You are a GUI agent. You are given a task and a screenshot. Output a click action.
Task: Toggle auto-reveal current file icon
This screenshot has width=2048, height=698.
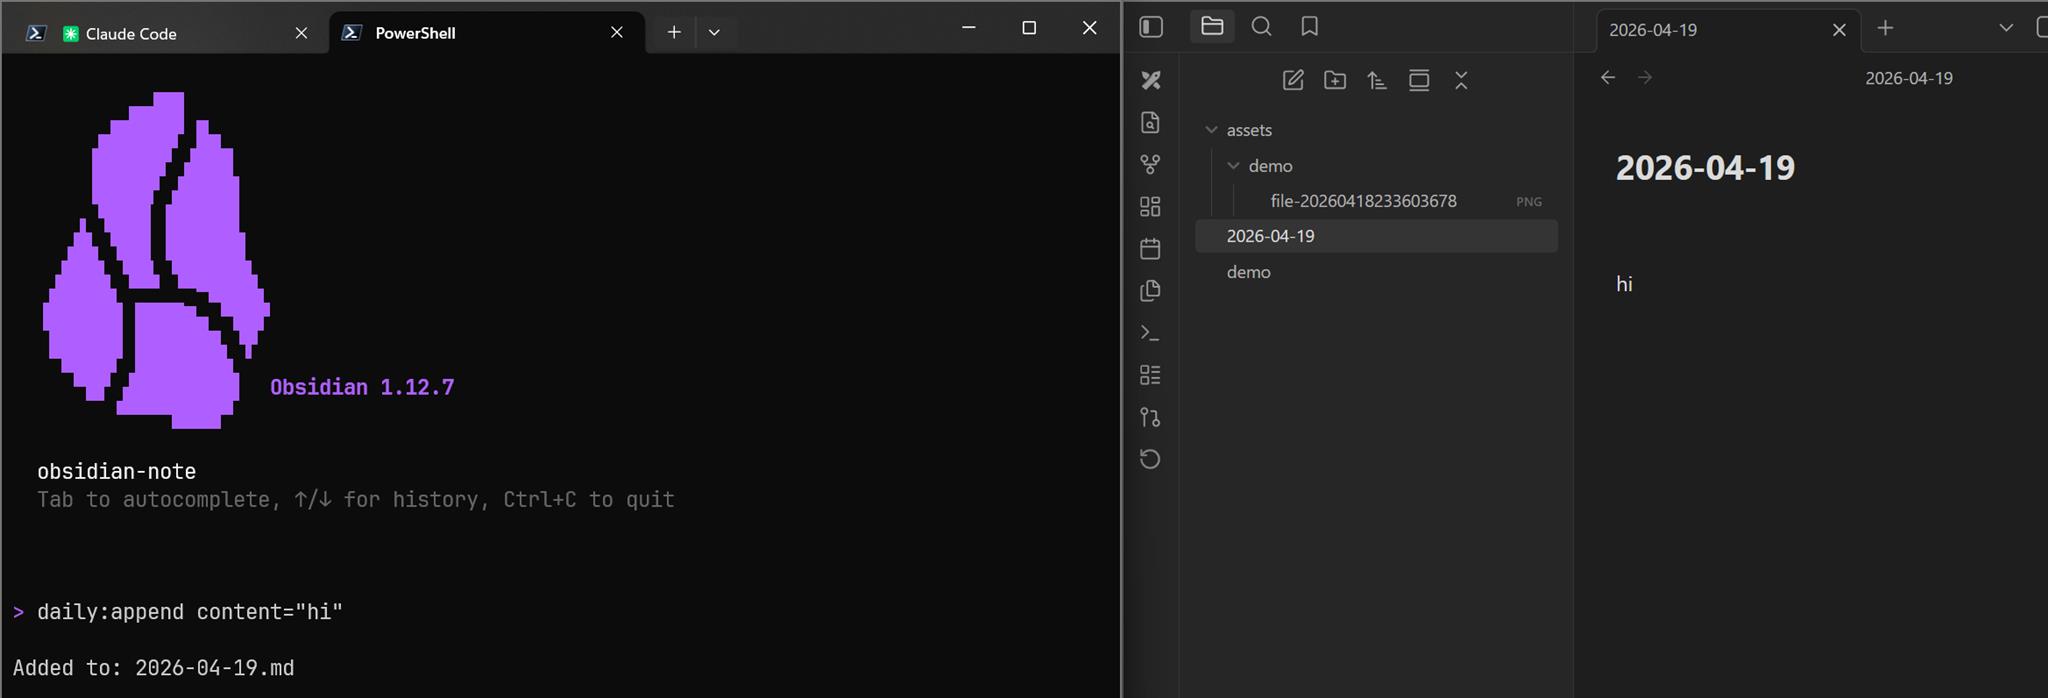click(x=1419, y=80)
